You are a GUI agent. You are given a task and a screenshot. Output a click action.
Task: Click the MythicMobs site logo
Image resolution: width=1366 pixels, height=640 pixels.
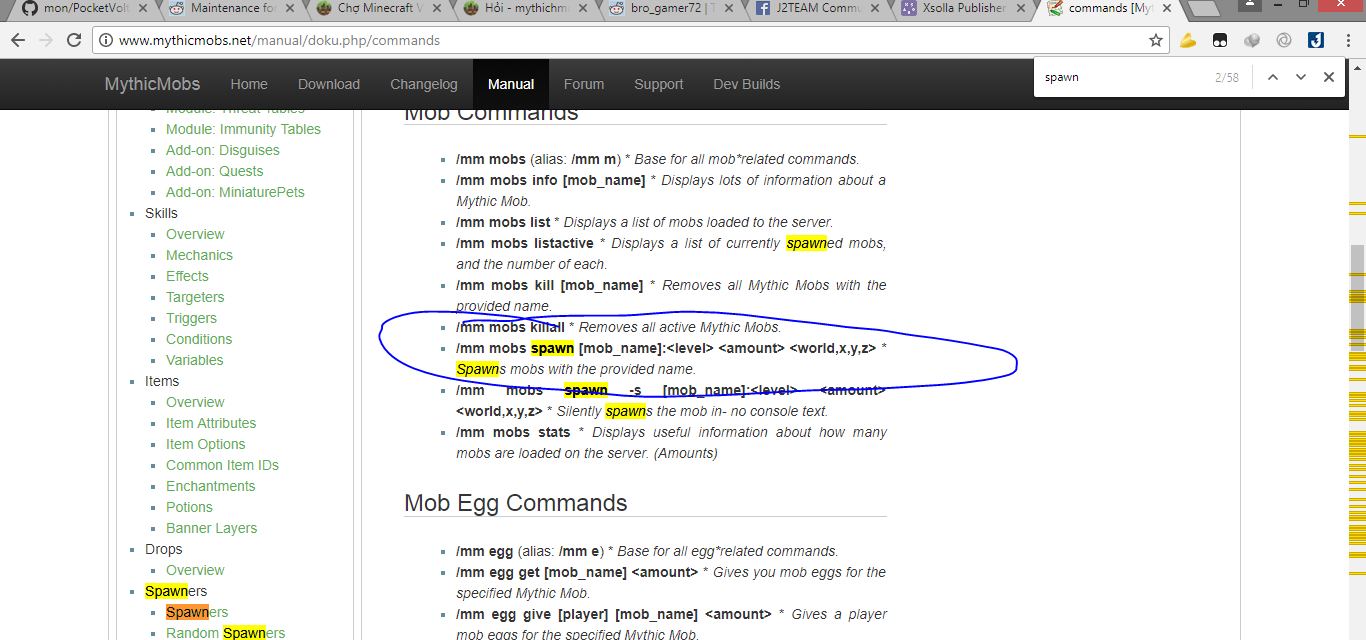tap(152, 84)
